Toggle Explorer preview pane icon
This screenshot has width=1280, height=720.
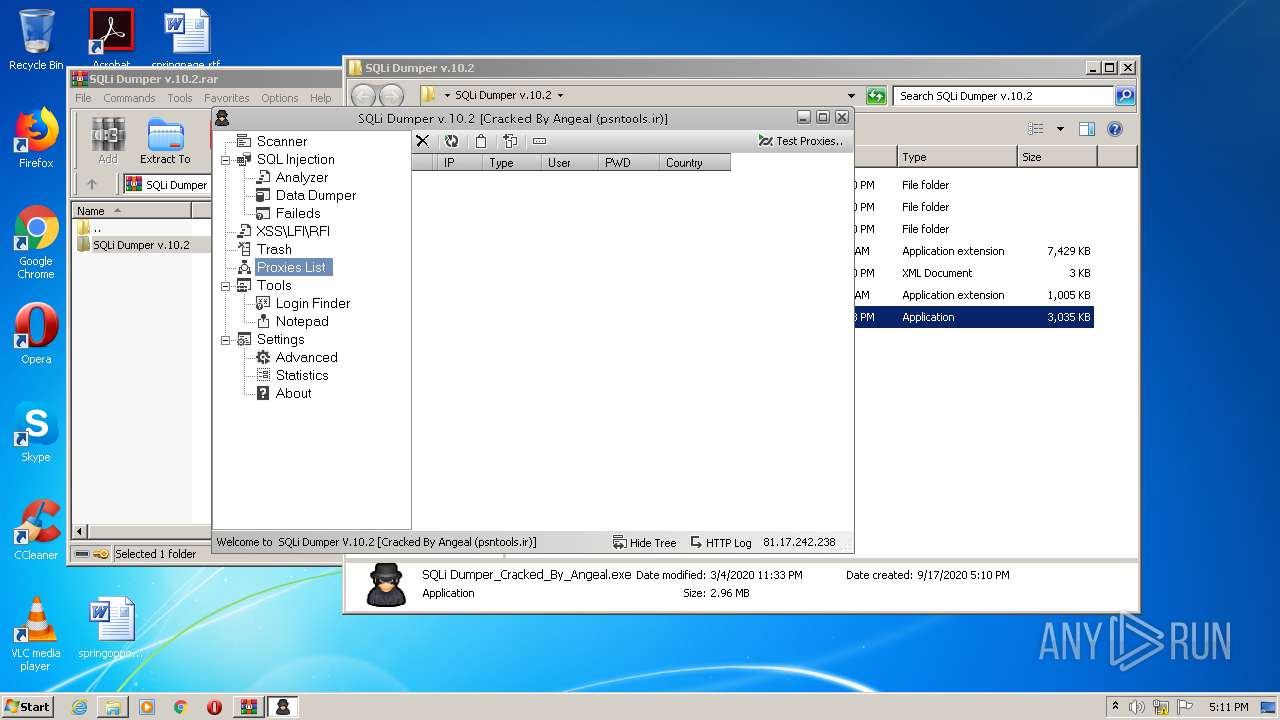click(x=1087, y=129)
